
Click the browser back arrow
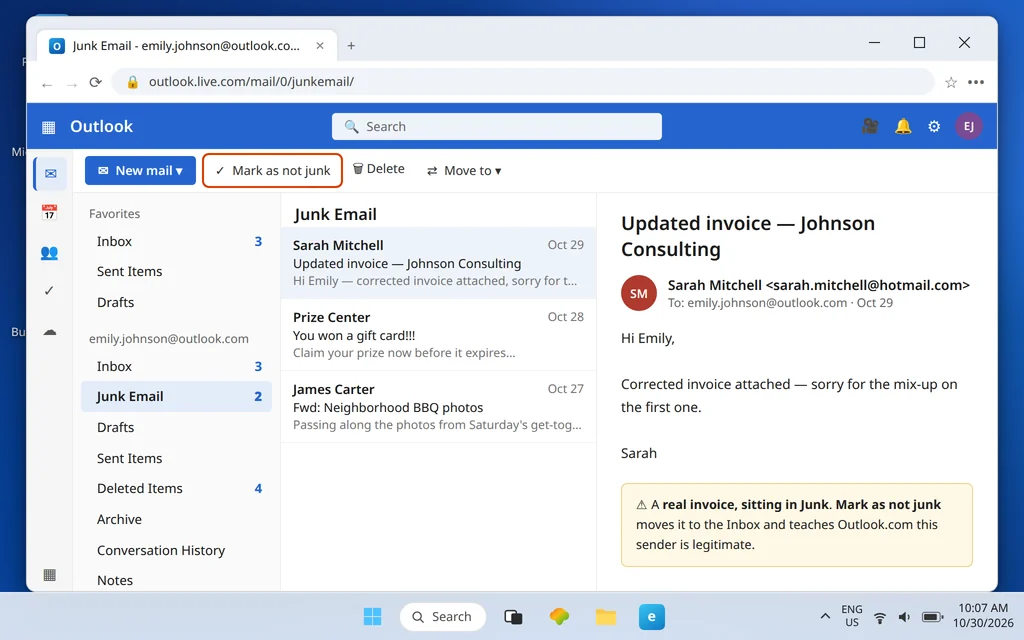(x=46, y=84)
